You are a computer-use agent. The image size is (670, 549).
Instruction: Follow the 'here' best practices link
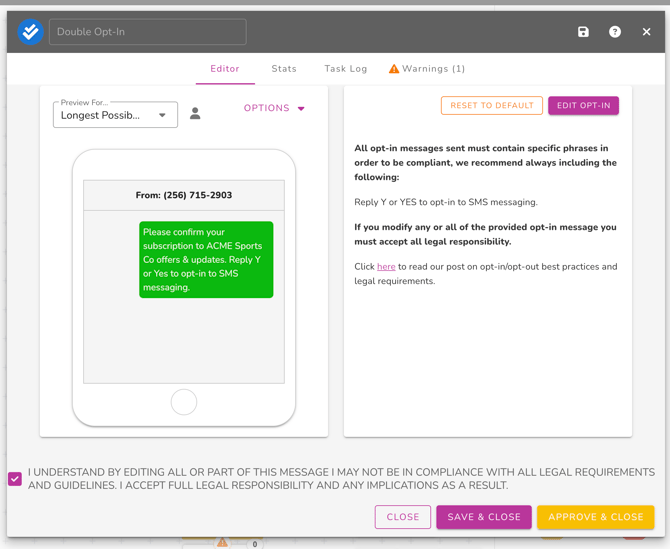386,267
